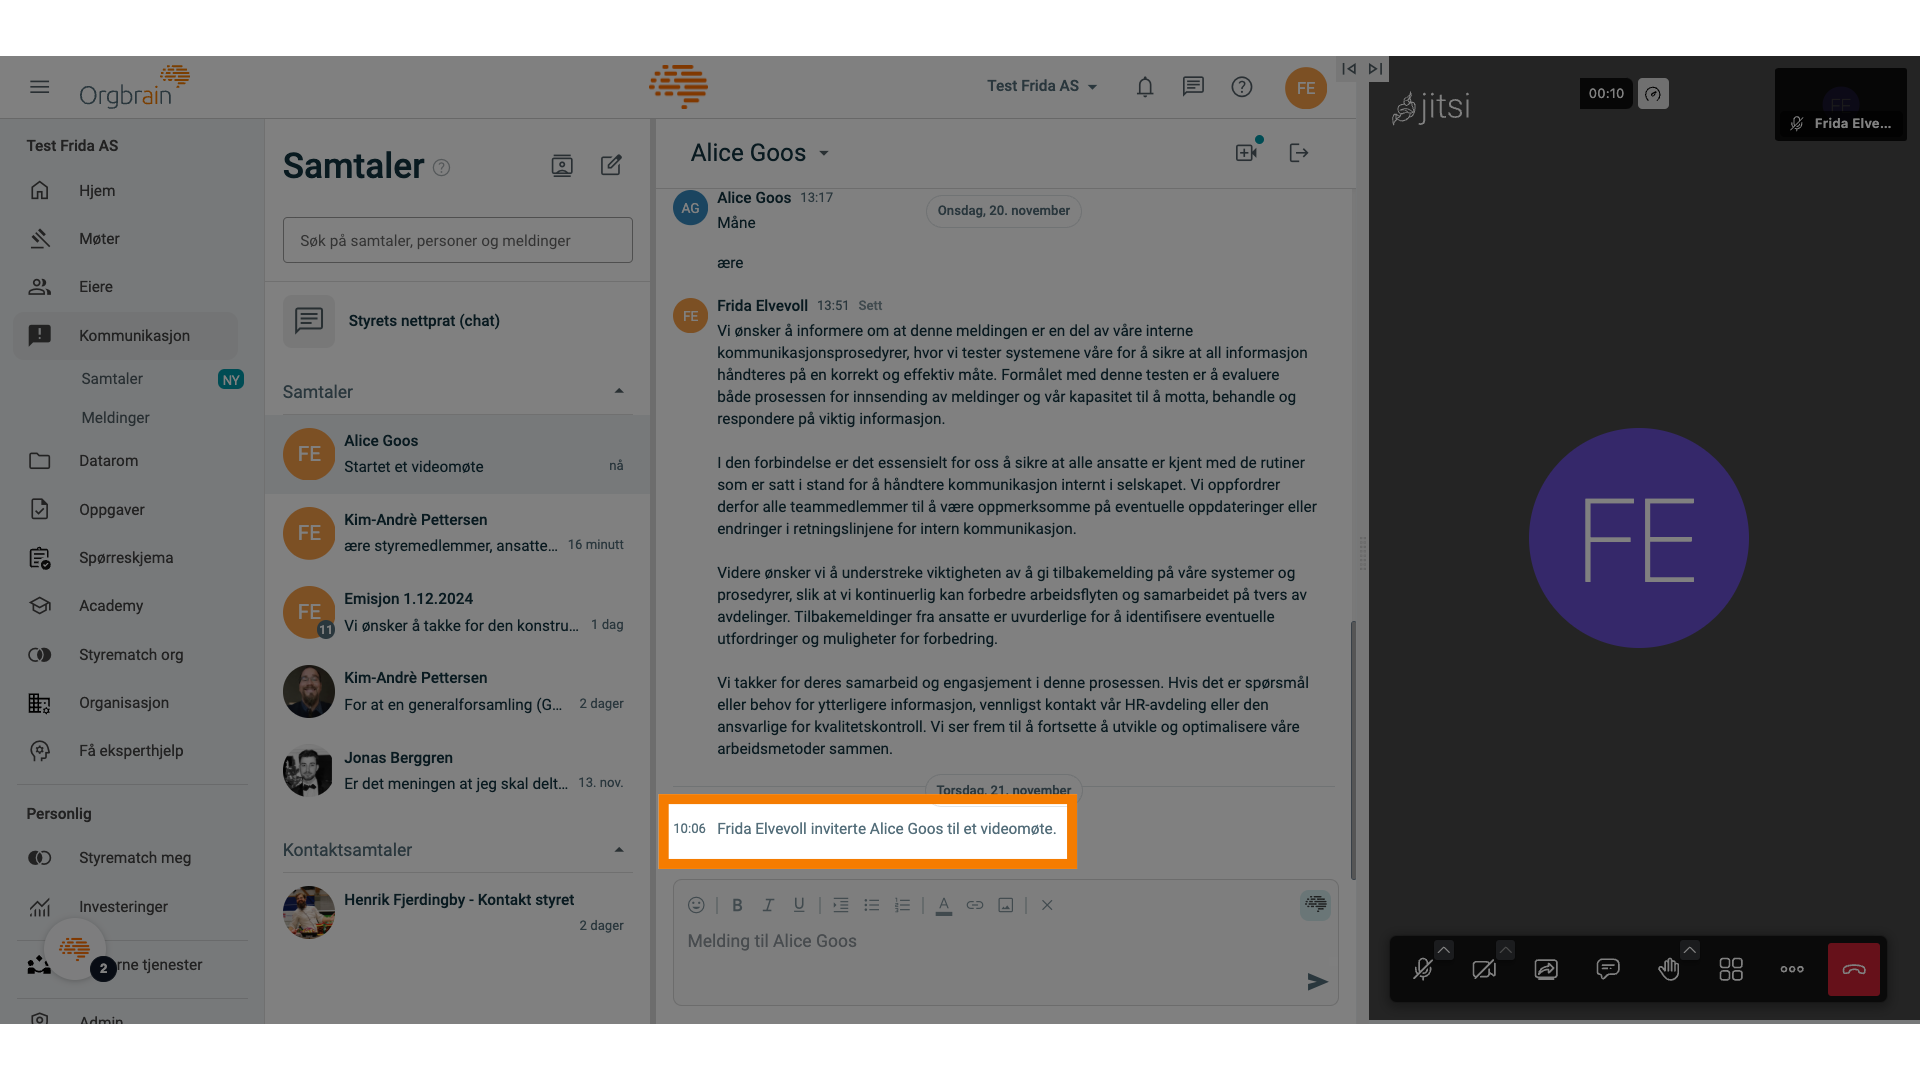This screenshot has height=1080, width=1920.
Task: Click the notification bell icon
Action: point(1143,86)
